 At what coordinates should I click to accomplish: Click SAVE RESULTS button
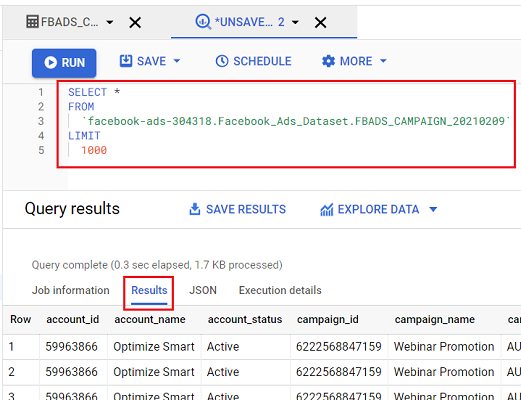(x=237, y=209)
